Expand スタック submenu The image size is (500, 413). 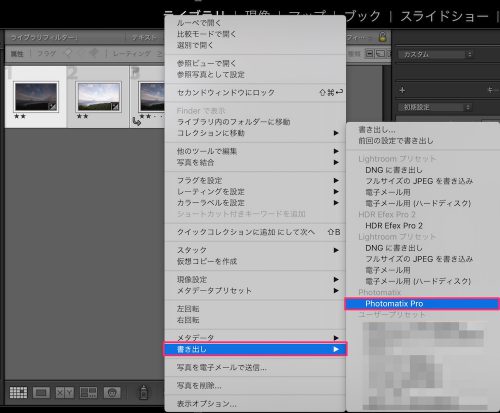255,250
